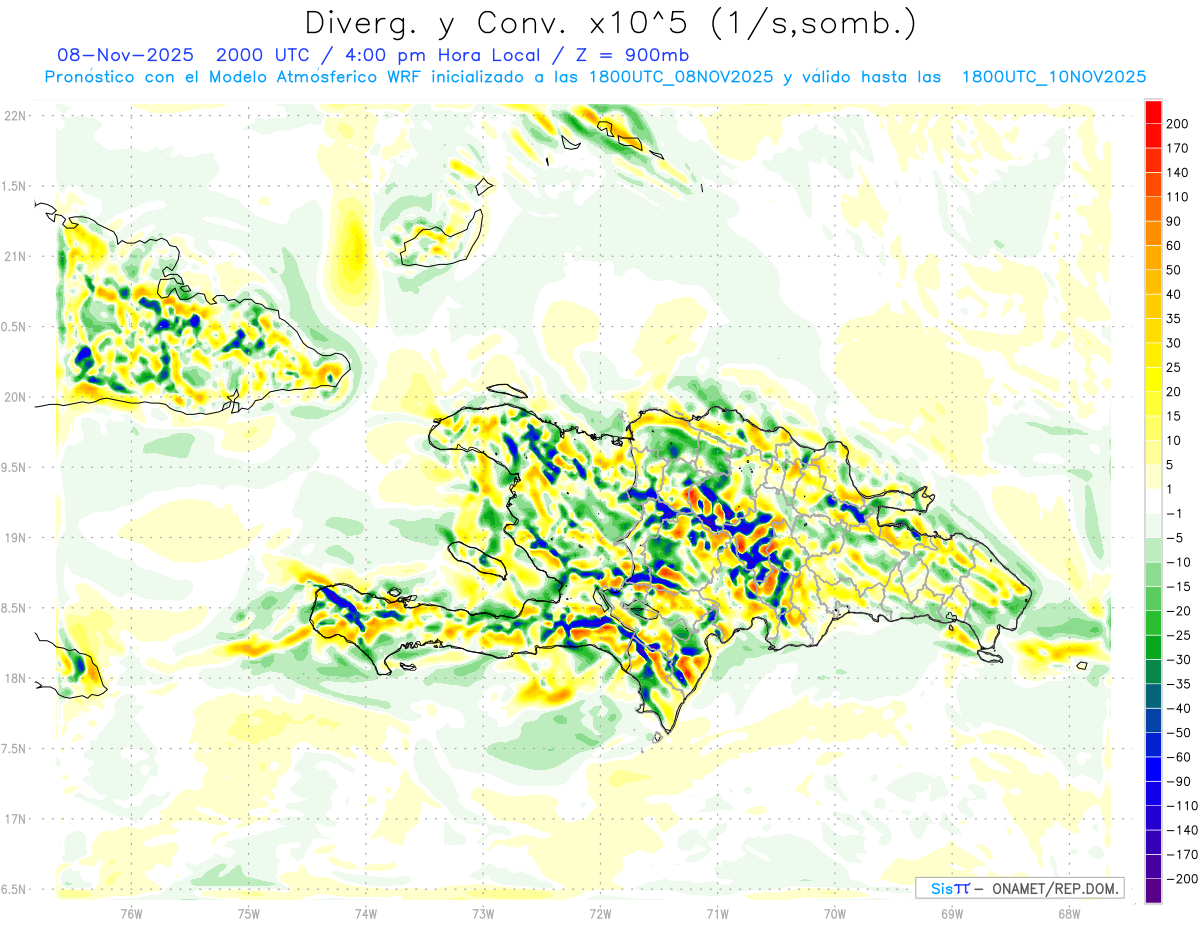The image size is (1200, 927).
Task: Click the positive '90' colorbar value
Action: click(x=1175, y=221)
